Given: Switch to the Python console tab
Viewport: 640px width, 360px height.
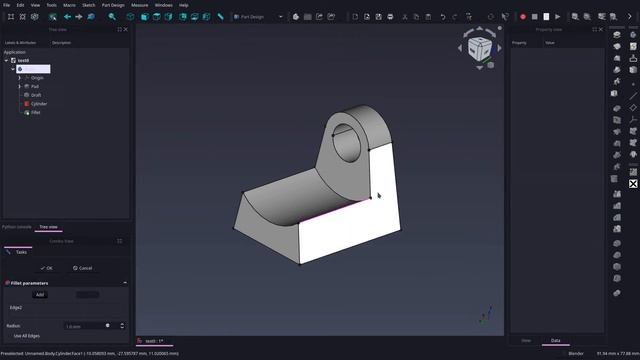Looking at the screenshot, I should [17, 227].
